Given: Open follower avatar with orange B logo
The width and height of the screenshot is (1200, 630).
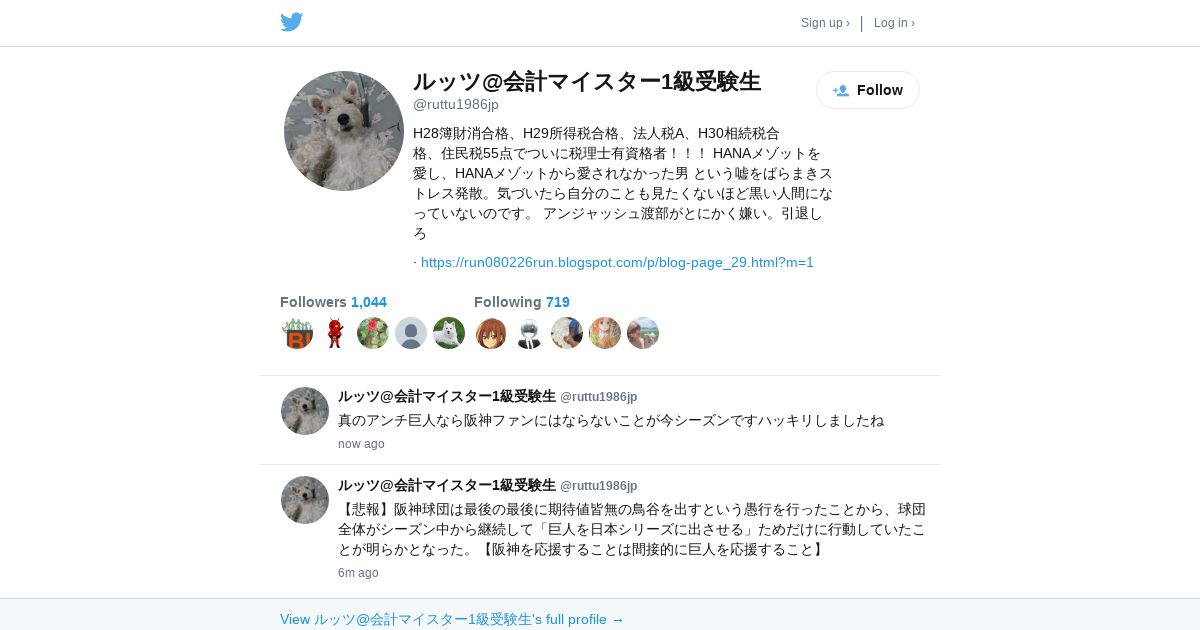Looking at the screenshot, I should click(x=297, y=333).
